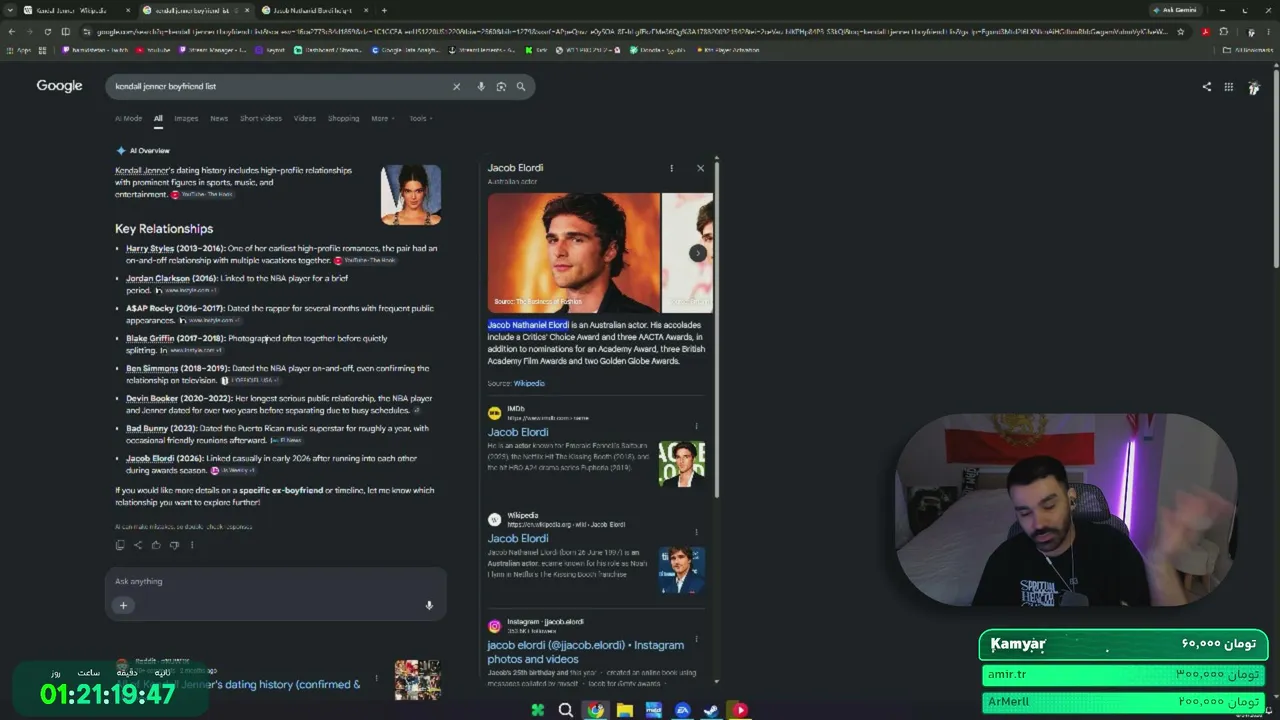
Task: Click the main Jacob Elordi photo
Action: click(x=574, y=253)
